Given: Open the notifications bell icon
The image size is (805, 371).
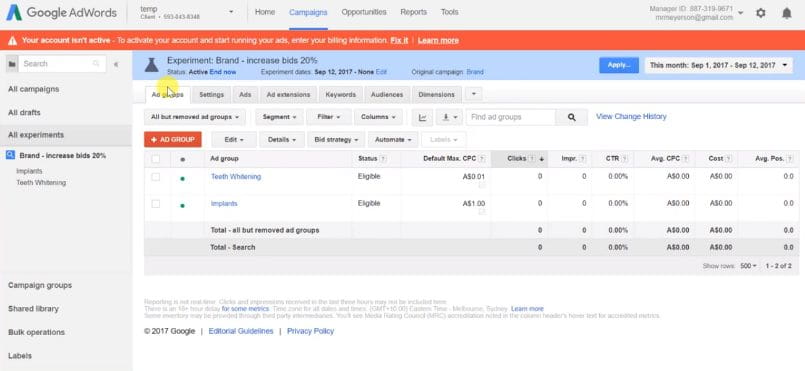Looking at the screenshot, I should (x=786, y=13).
